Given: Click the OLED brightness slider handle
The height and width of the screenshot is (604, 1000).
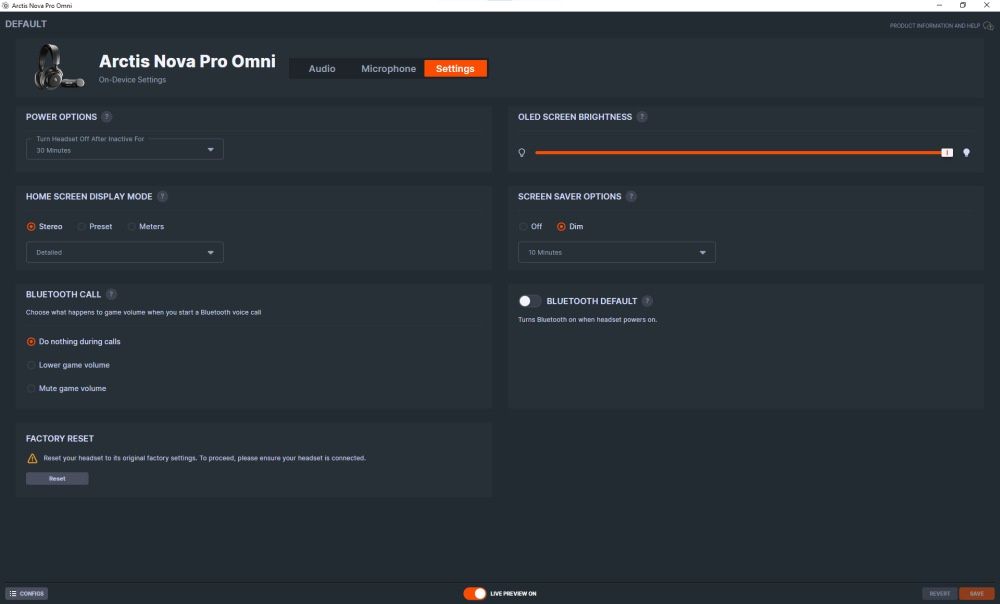Looking at the screenshot, I should pyautogui.click(x=947, y=152).
